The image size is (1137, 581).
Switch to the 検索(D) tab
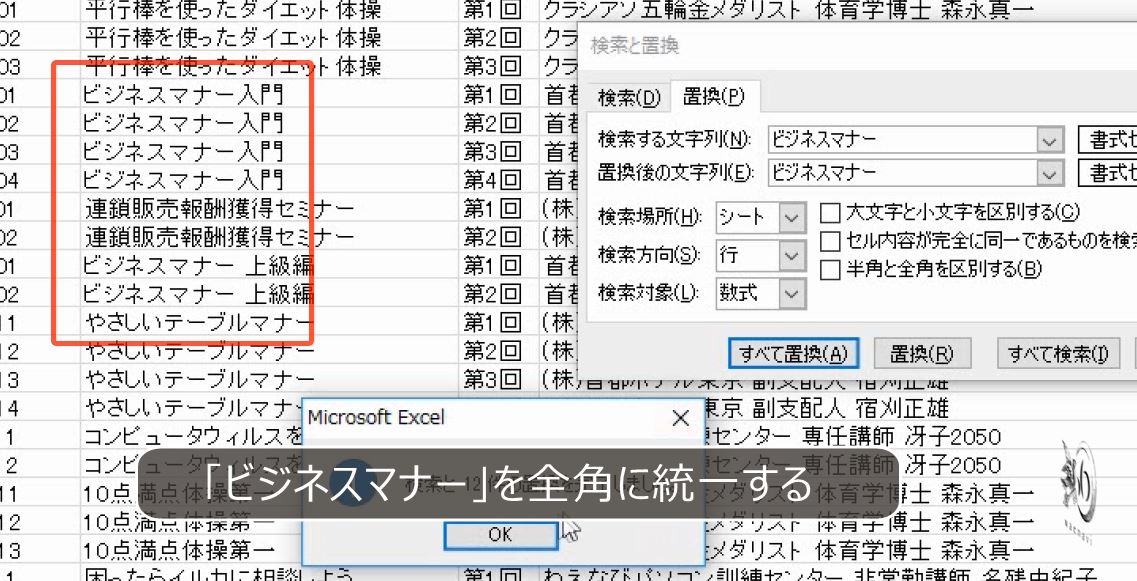(x=629, y=98)
